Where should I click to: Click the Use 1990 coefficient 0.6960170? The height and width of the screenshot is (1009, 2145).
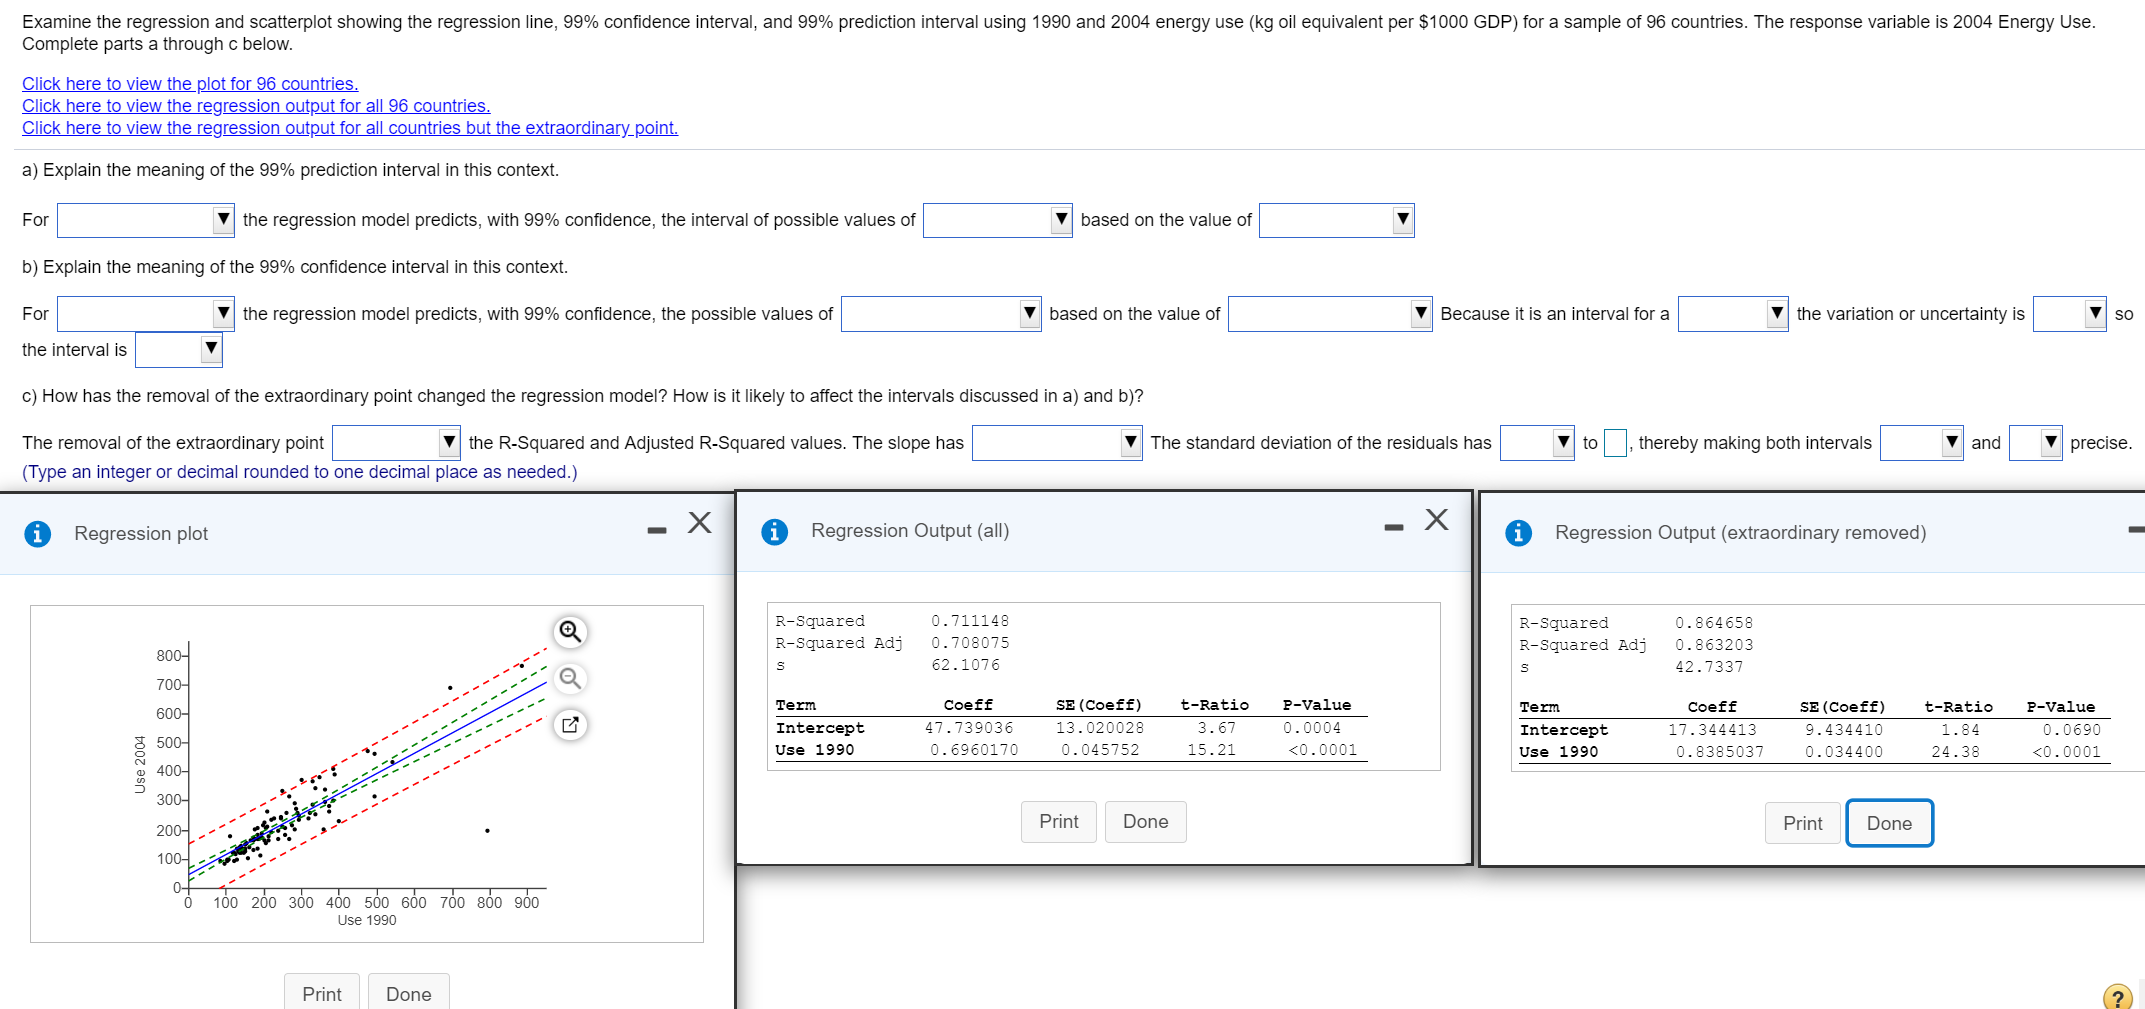974,750
